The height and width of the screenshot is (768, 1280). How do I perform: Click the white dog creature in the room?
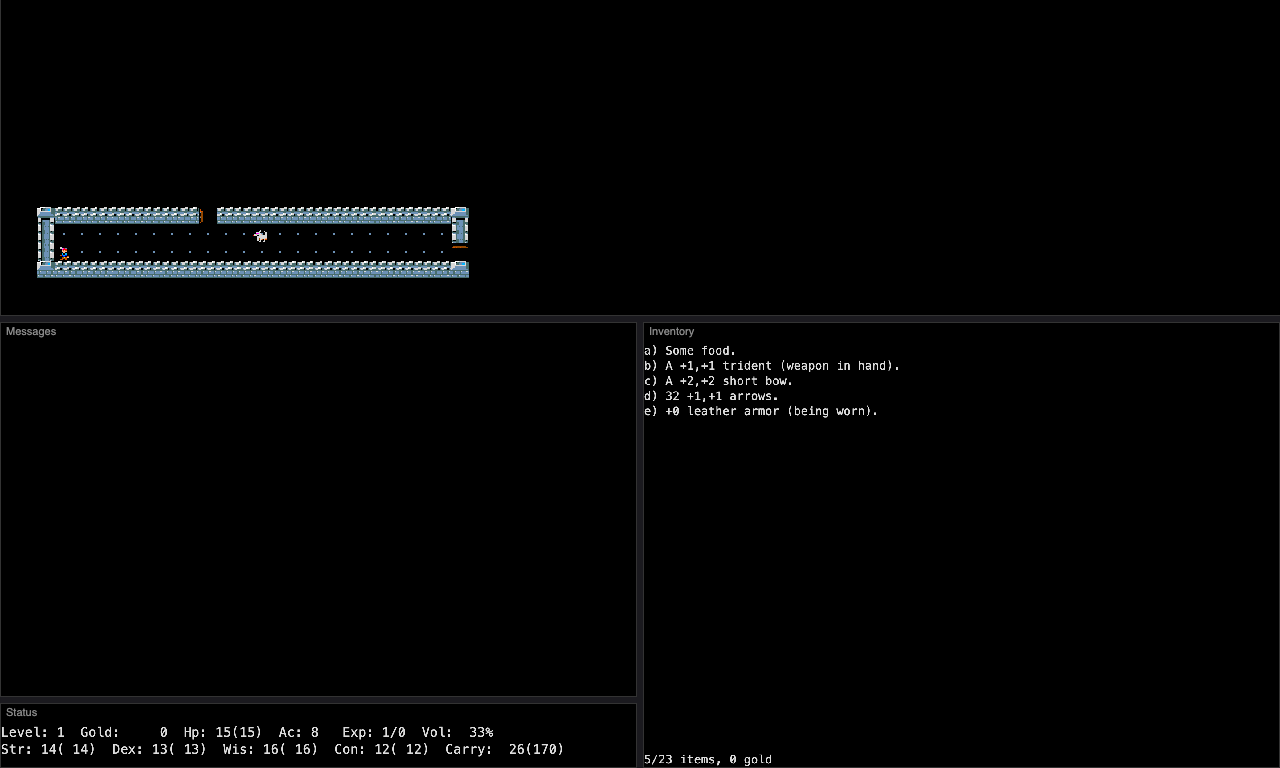(x=261, y=236)
